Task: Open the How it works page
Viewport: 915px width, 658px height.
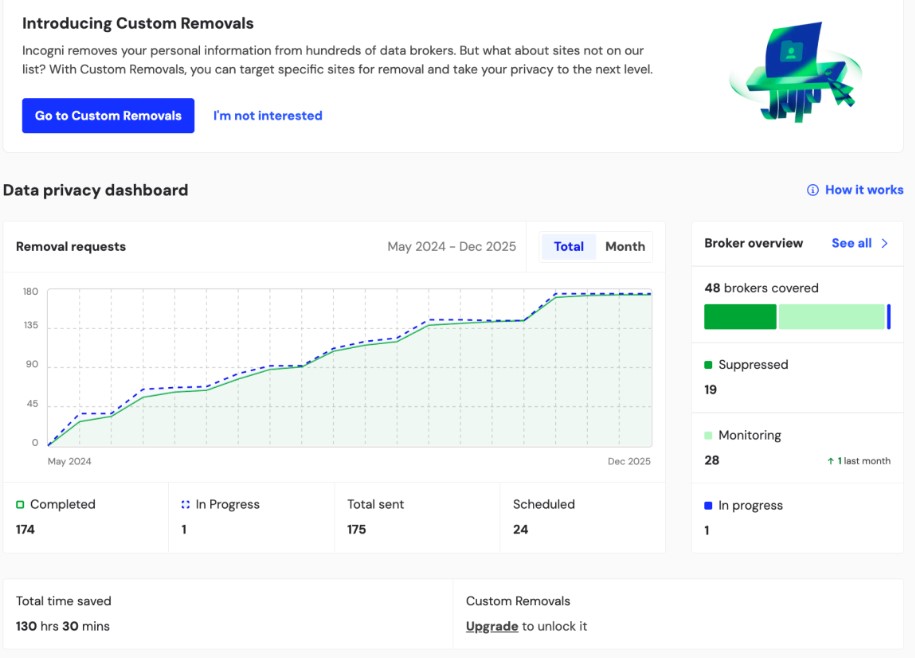Action: 864,189
